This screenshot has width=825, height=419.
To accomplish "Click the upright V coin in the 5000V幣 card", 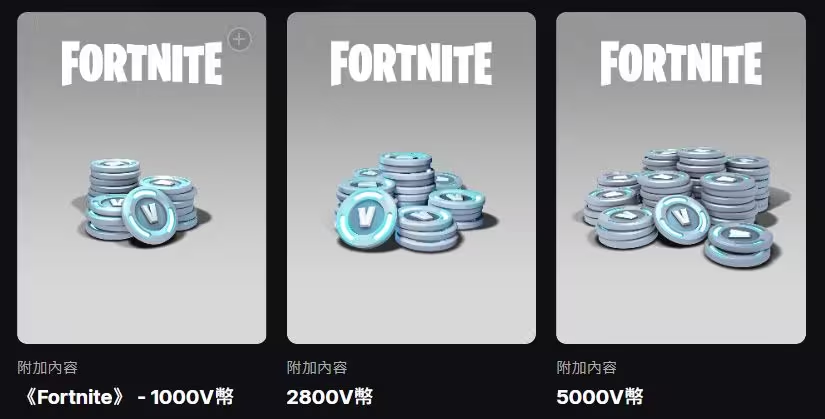I will pyautogui.click(x=681, y=219).
